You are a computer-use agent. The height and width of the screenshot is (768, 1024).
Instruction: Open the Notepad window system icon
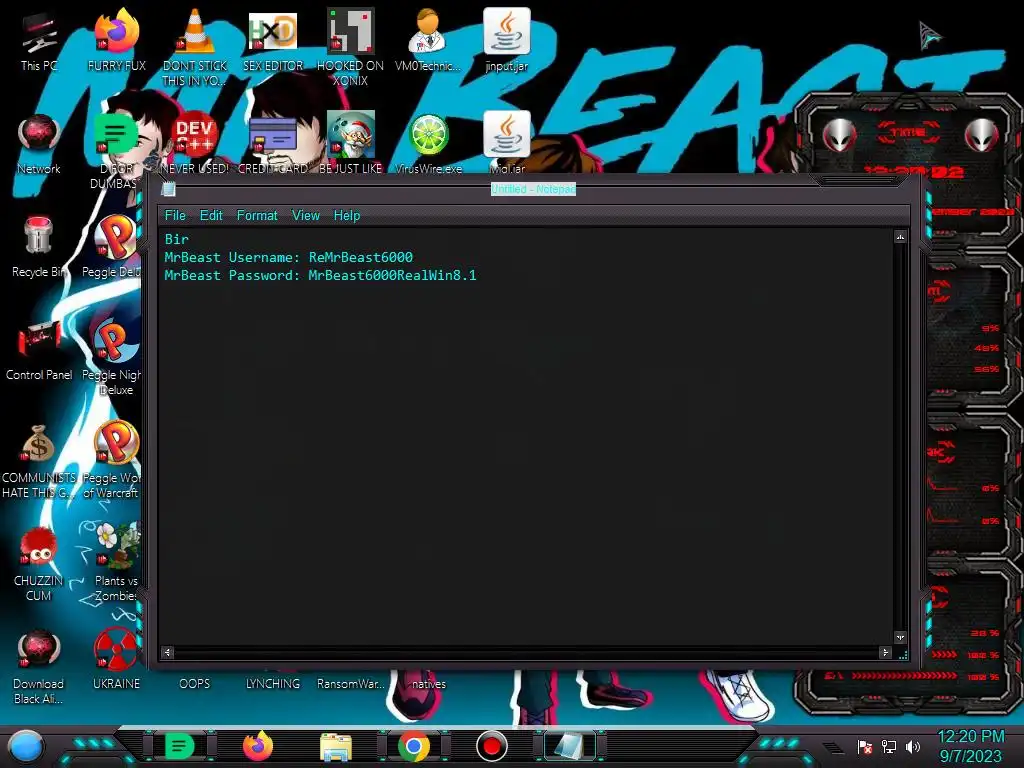pyautogui.click(x=168, y=189)
